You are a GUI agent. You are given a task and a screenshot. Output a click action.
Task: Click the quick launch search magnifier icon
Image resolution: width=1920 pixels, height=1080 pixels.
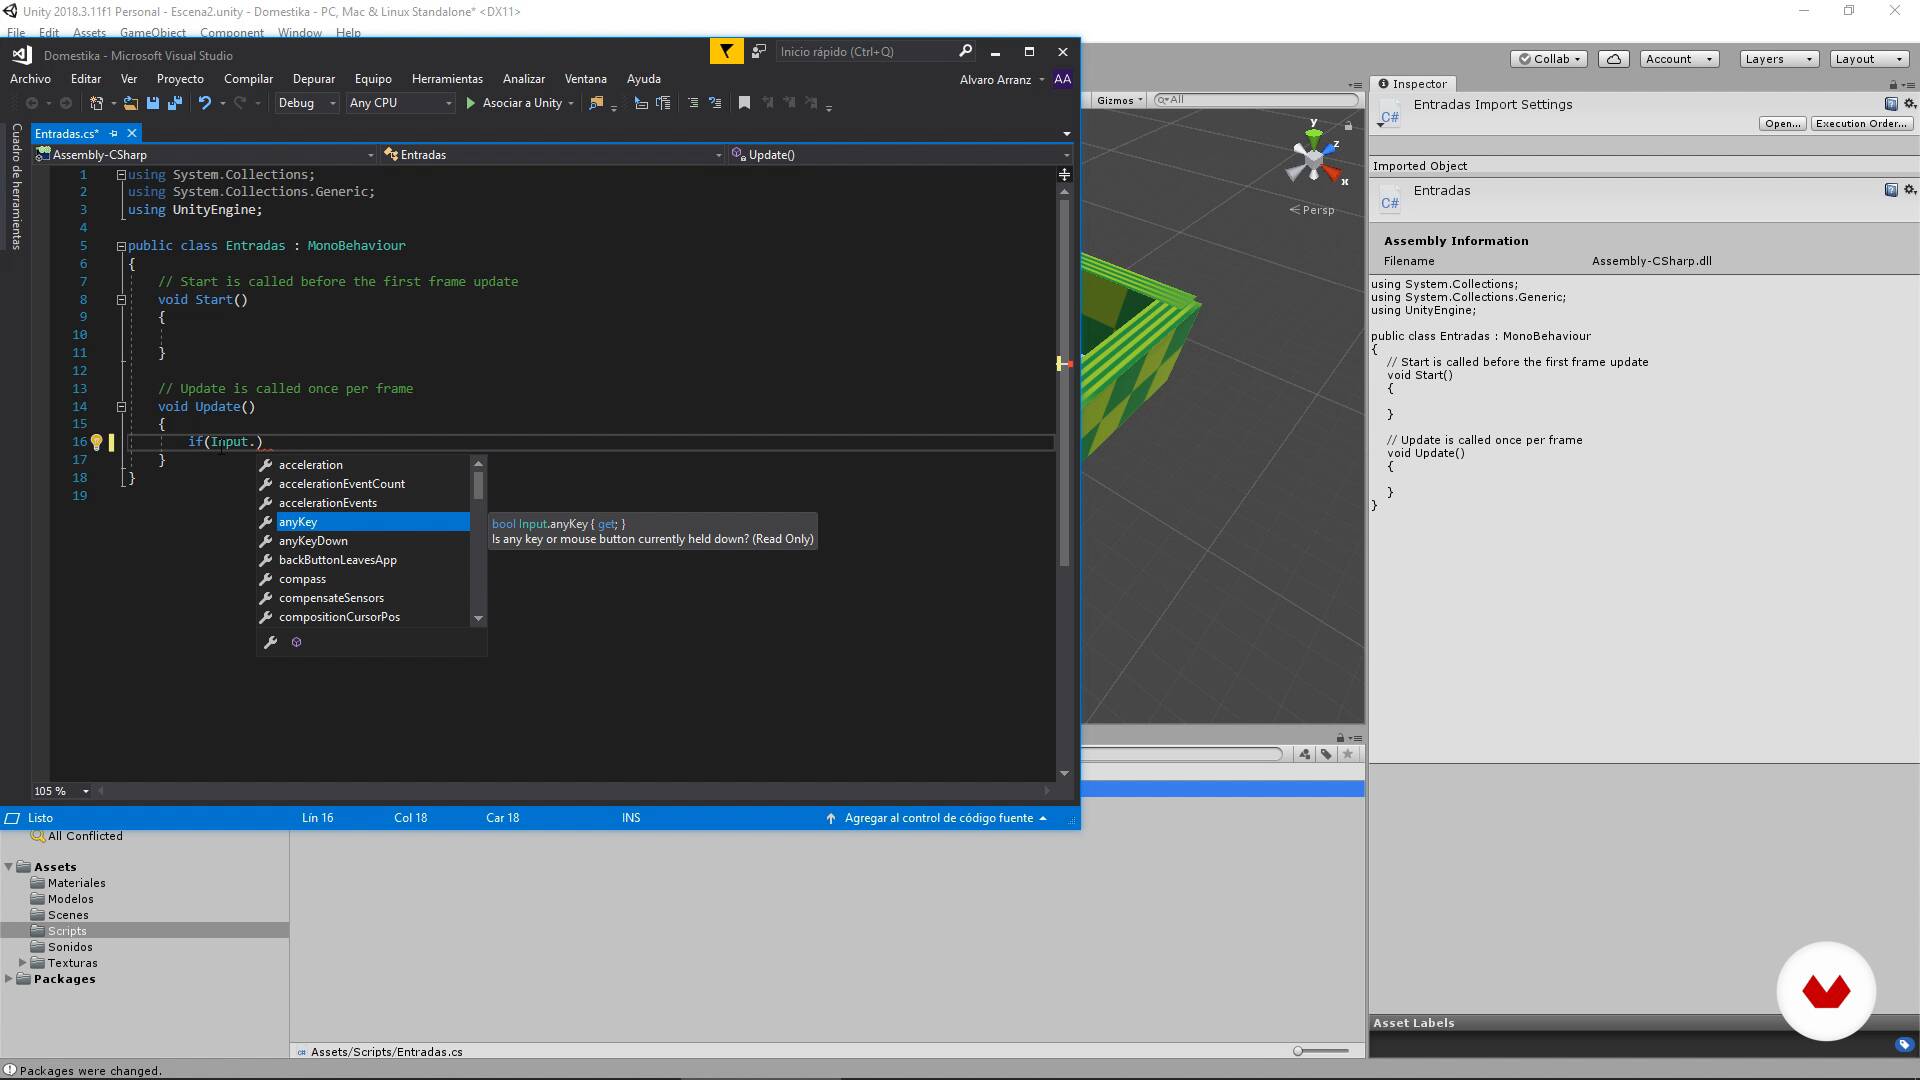coord(965,51)
